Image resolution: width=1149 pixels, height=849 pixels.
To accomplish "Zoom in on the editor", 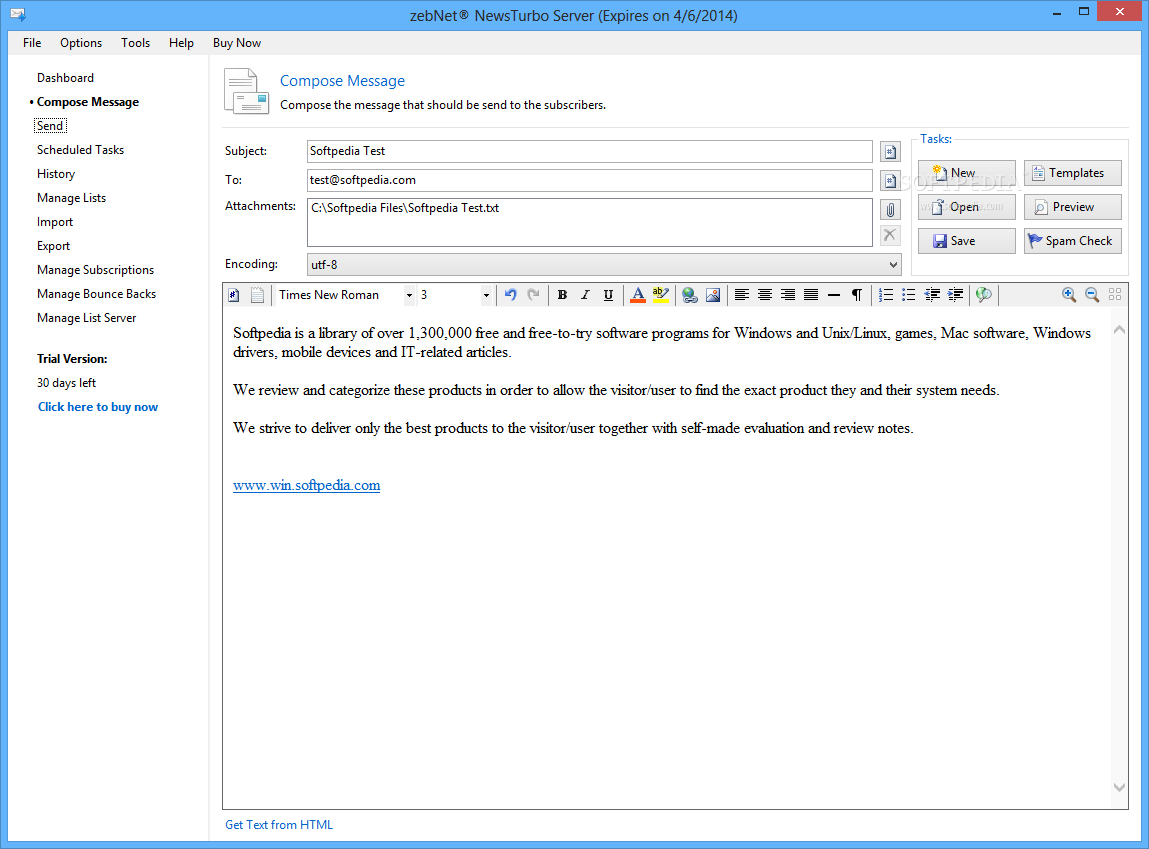I will tap(1069, 295).
